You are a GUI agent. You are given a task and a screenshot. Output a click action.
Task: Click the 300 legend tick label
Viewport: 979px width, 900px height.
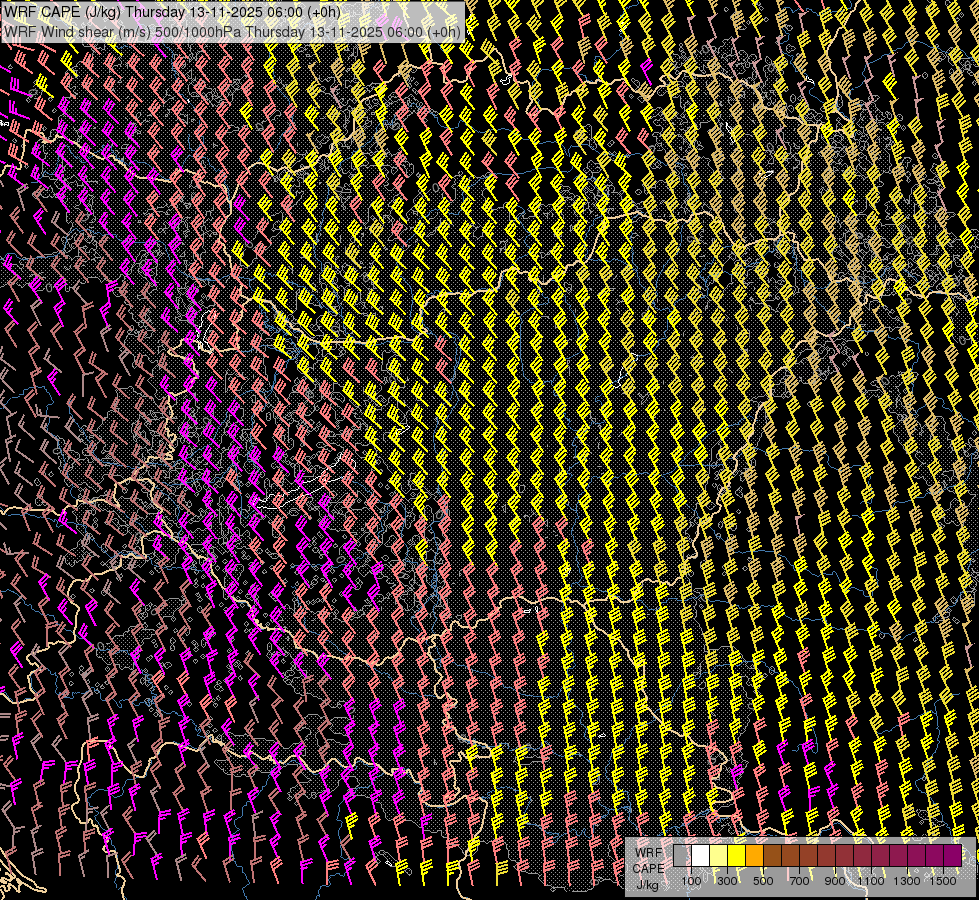pyautogui.click(x=727, y=880)
